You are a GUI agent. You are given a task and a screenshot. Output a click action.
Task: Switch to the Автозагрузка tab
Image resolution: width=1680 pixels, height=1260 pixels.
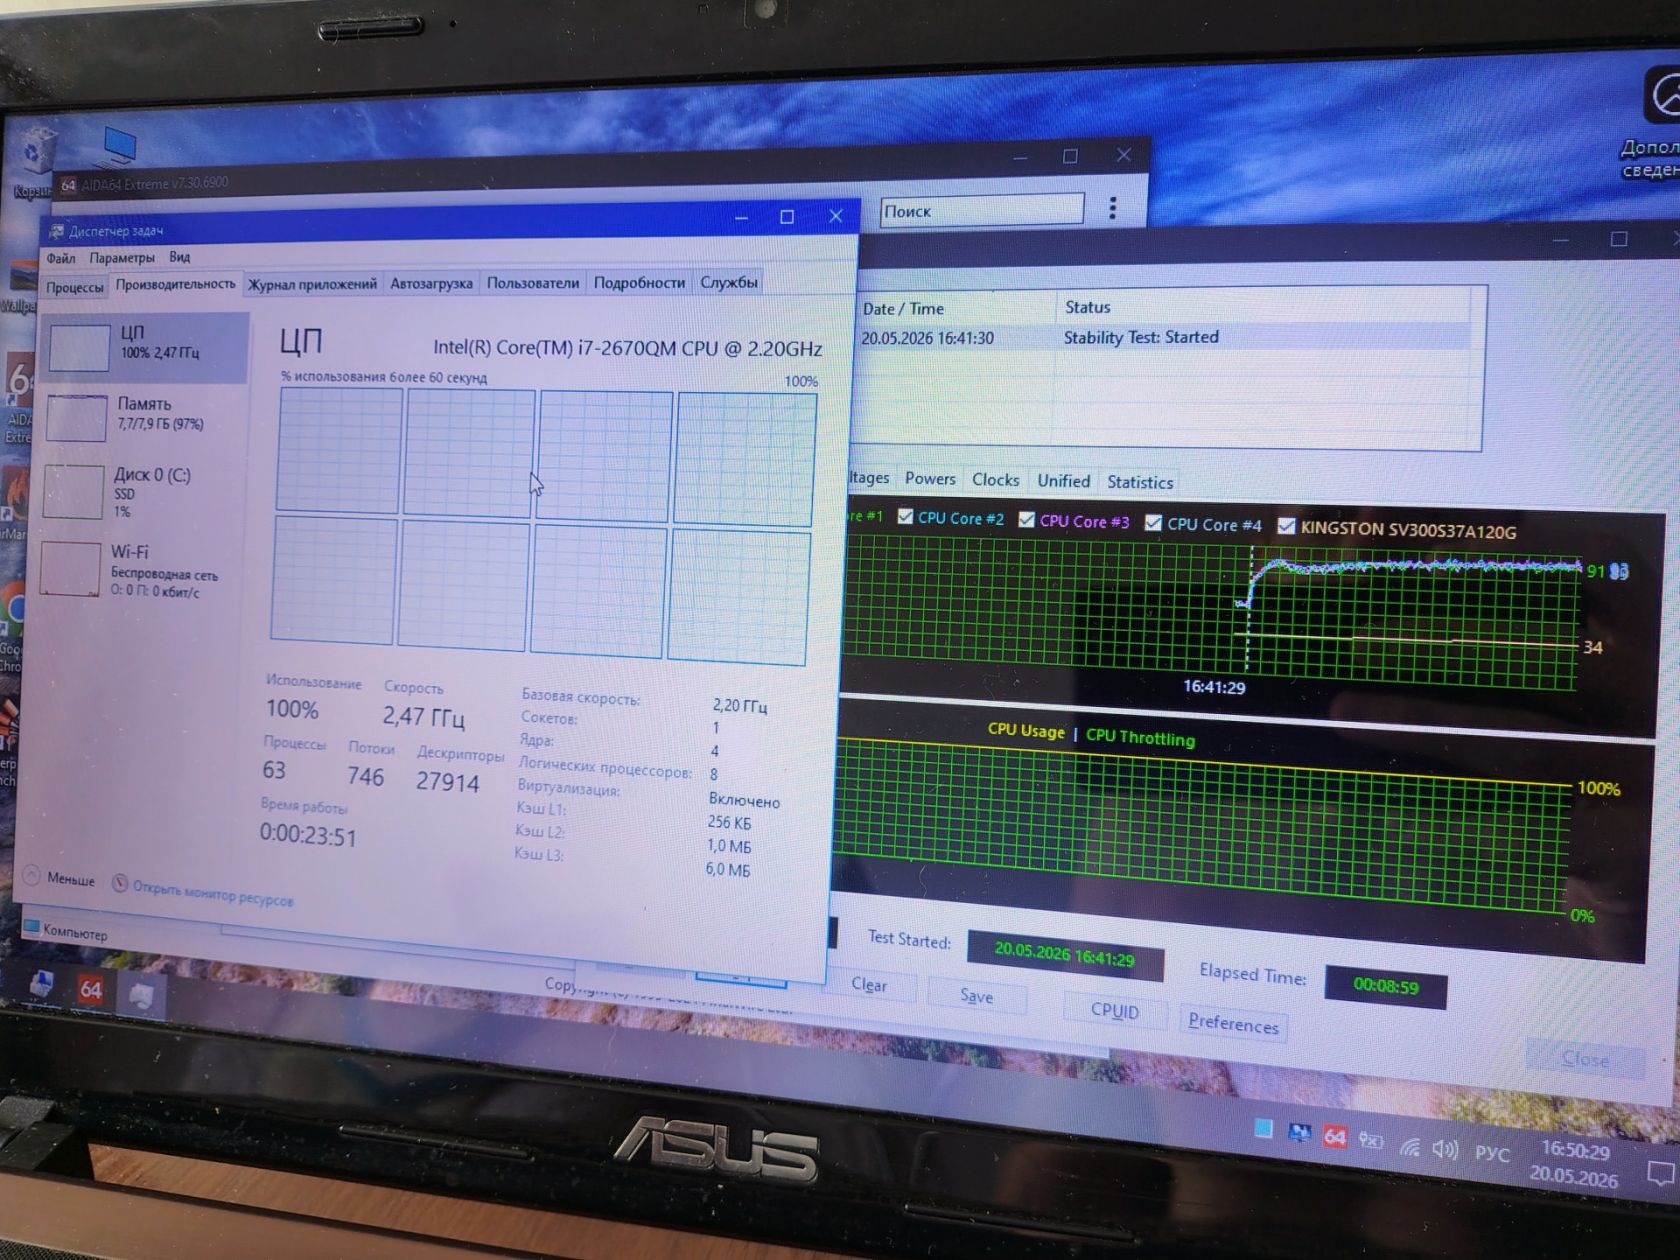tap(431, 283)
